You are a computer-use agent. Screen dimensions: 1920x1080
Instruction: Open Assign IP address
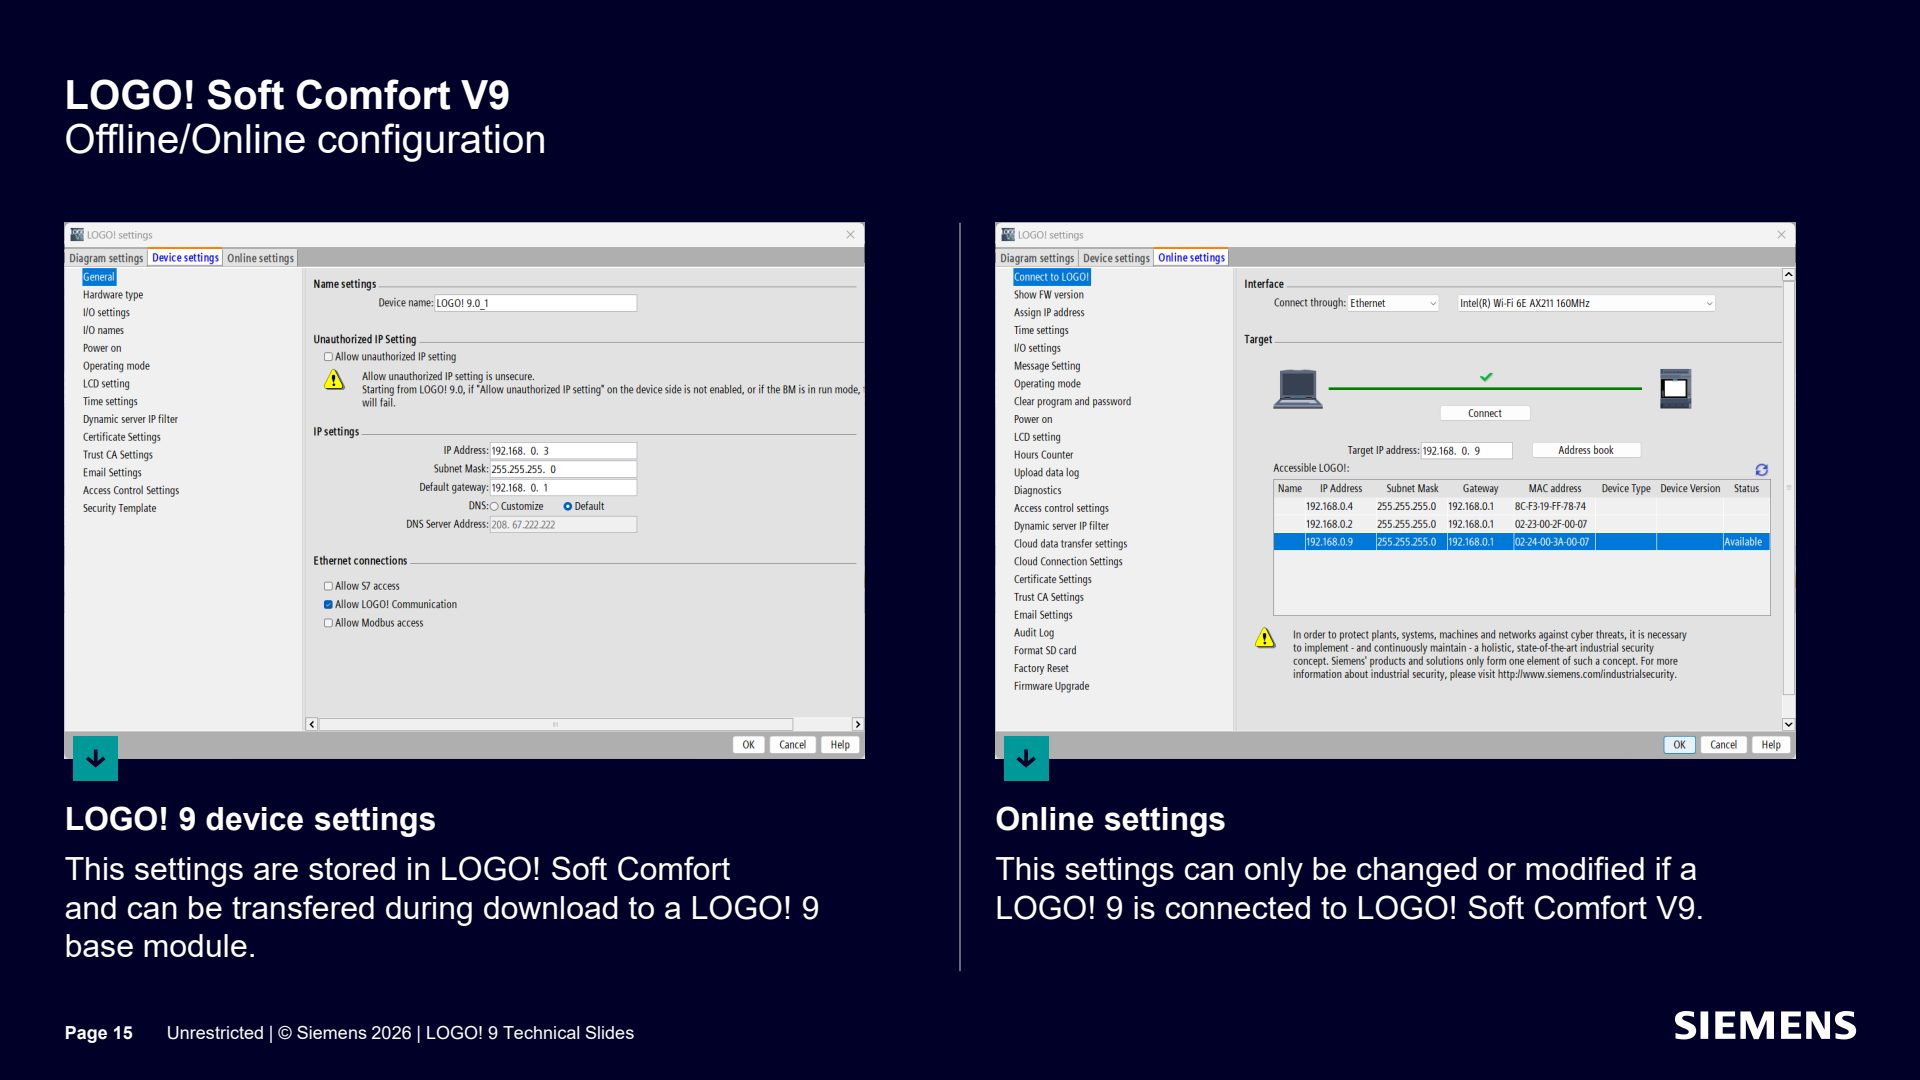tap(1049, 313)
